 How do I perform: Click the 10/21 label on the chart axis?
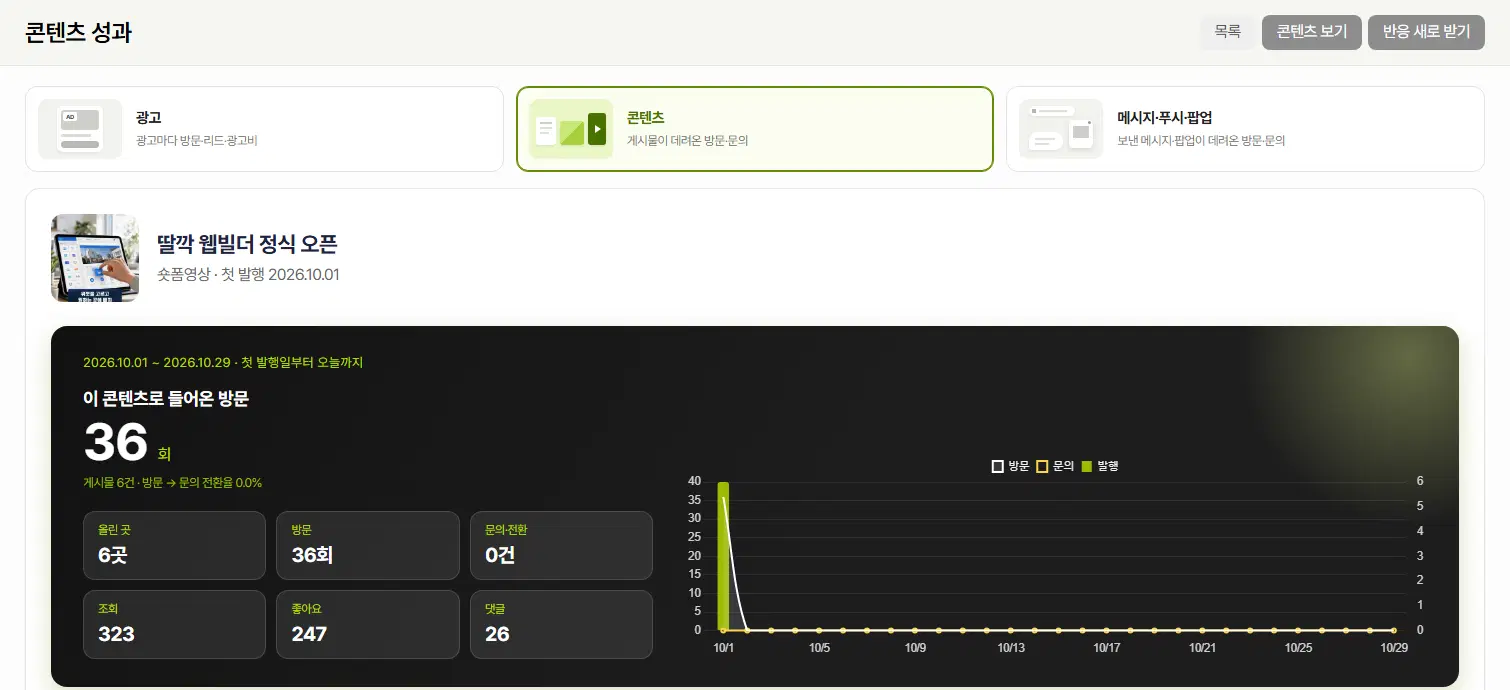pyautogui.click(x=1202, y=648)
